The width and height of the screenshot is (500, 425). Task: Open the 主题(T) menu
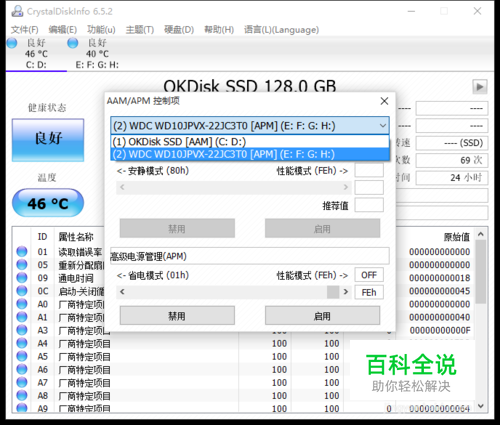tap(139, 30)
